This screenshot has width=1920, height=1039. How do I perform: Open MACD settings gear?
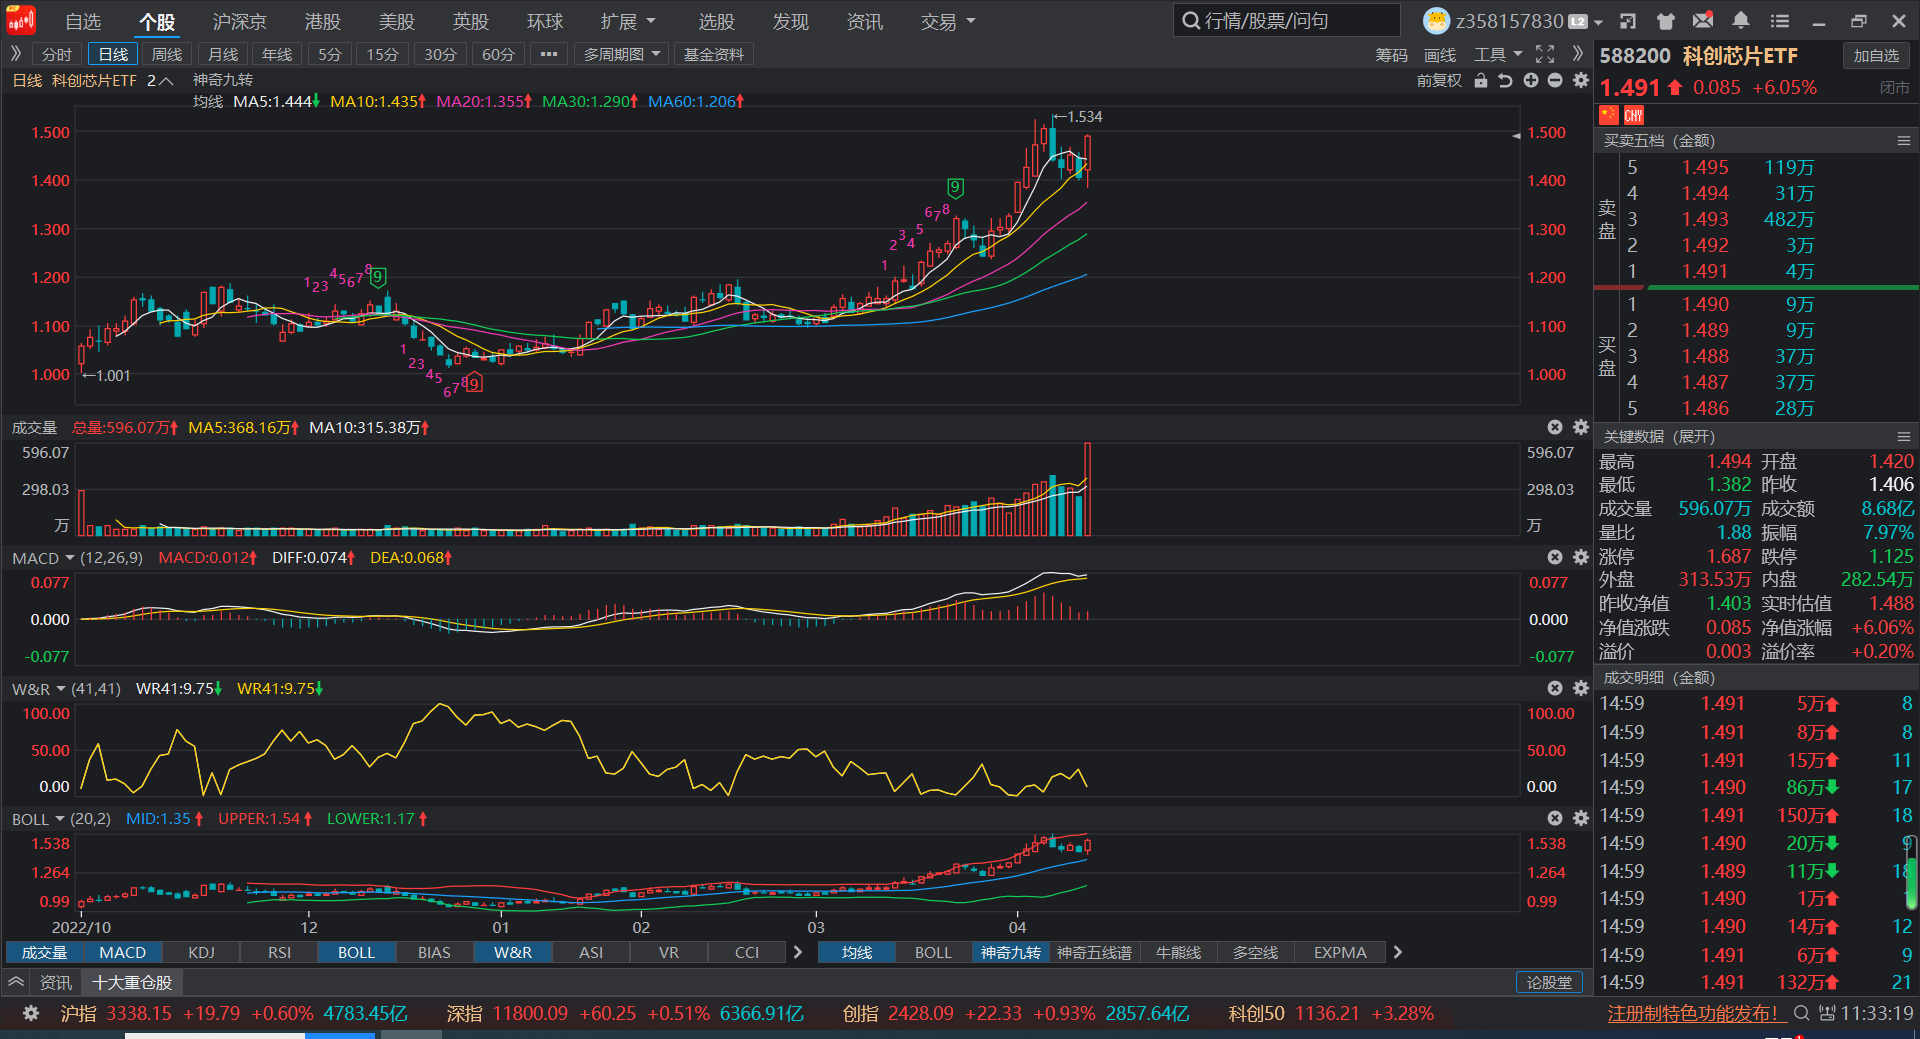pyautogui.click(x=1581, y=557)
